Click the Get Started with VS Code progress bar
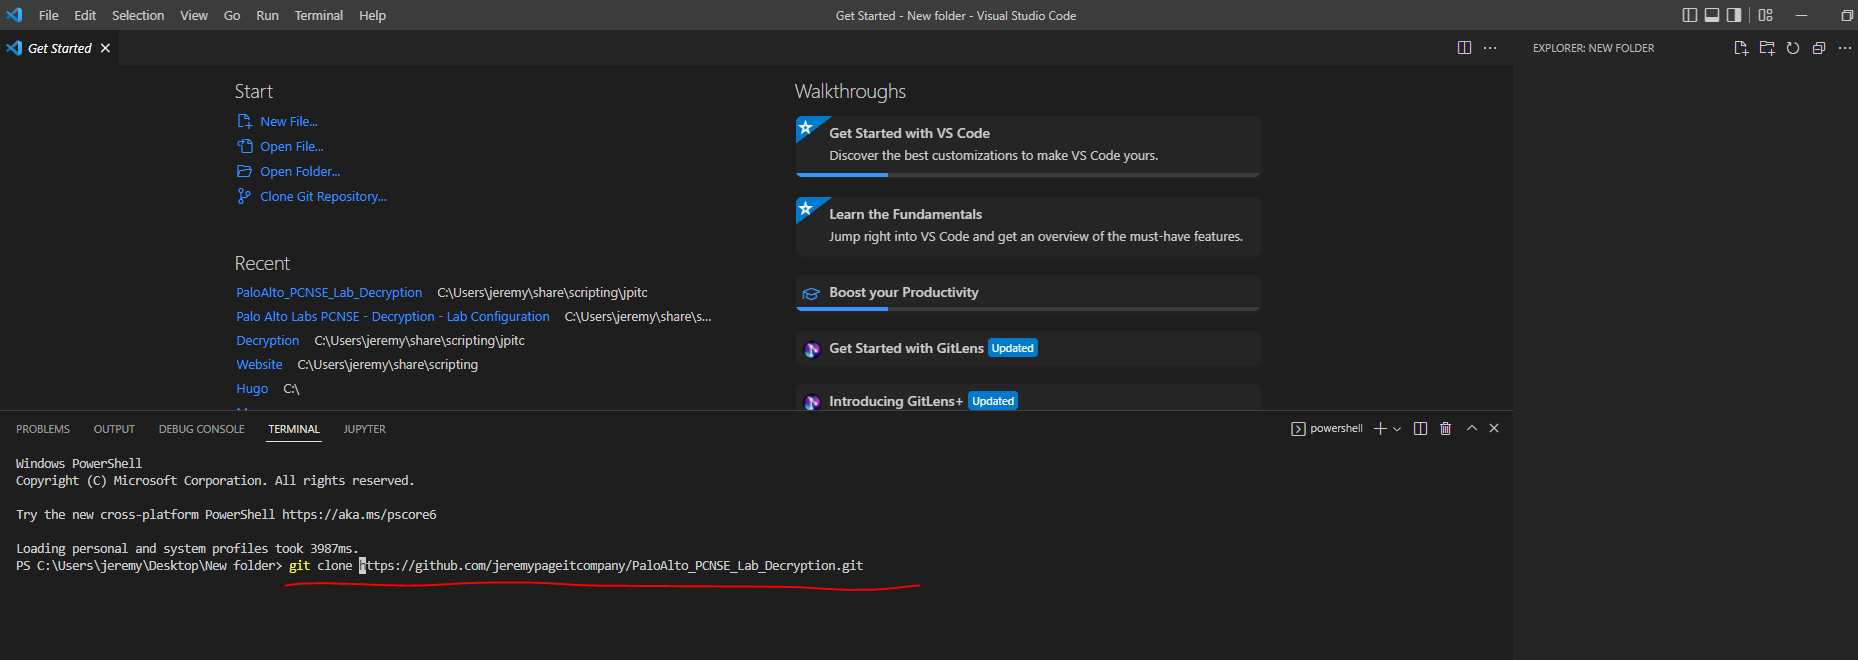The height and width of the screenshot is (660, 1858). point(1027,175)
